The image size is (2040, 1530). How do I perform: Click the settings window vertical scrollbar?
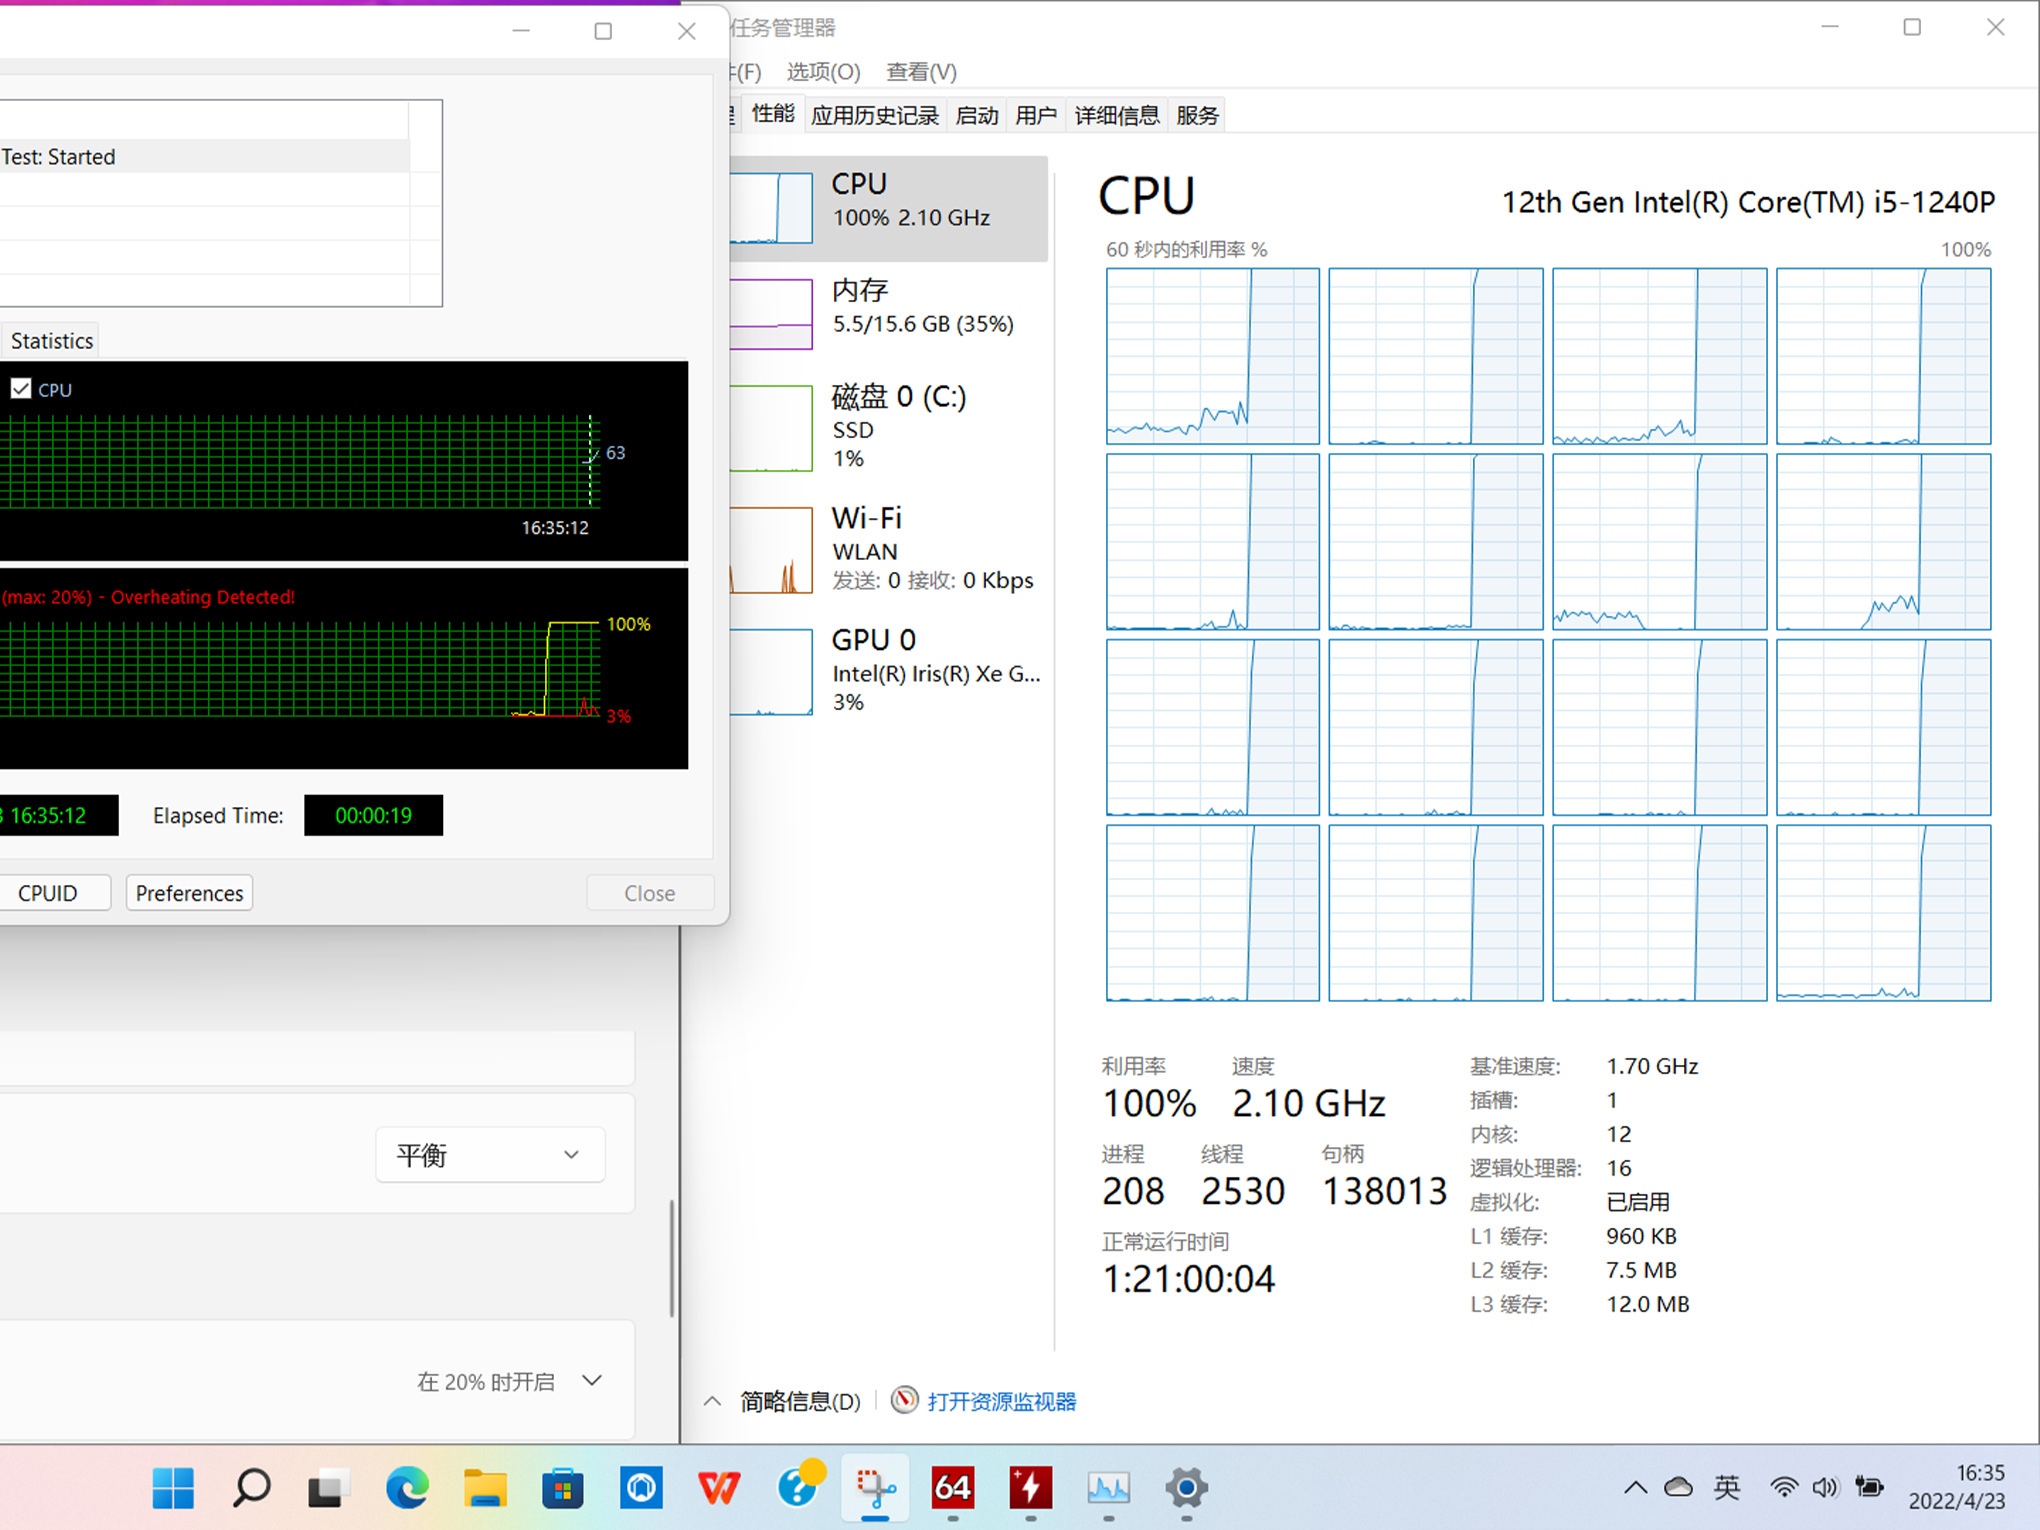pyautogui.click(x=671, y=1258)
